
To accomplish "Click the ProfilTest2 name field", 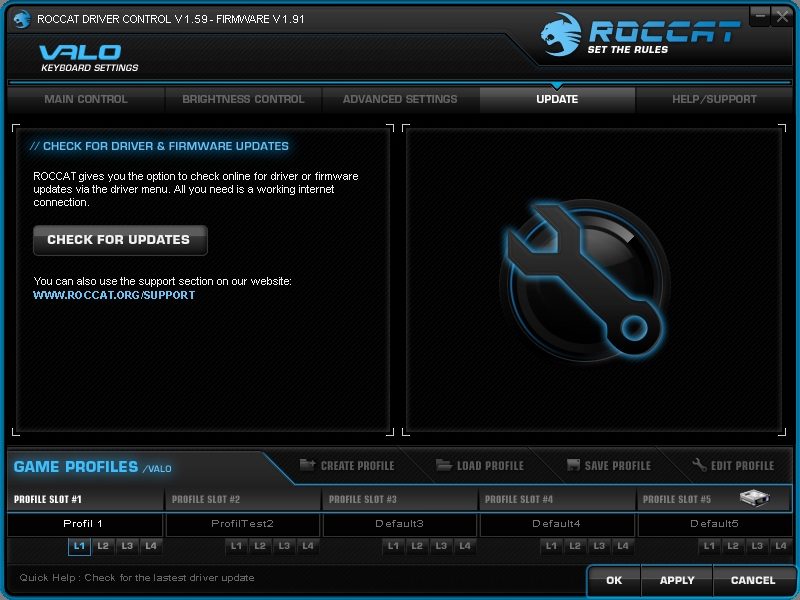I will tap(243, 524).
